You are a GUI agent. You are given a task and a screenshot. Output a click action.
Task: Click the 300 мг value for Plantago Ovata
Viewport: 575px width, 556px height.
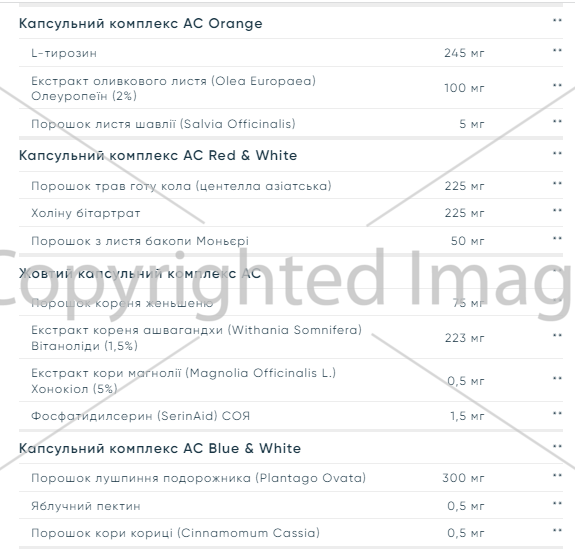[x=463, y=478]
